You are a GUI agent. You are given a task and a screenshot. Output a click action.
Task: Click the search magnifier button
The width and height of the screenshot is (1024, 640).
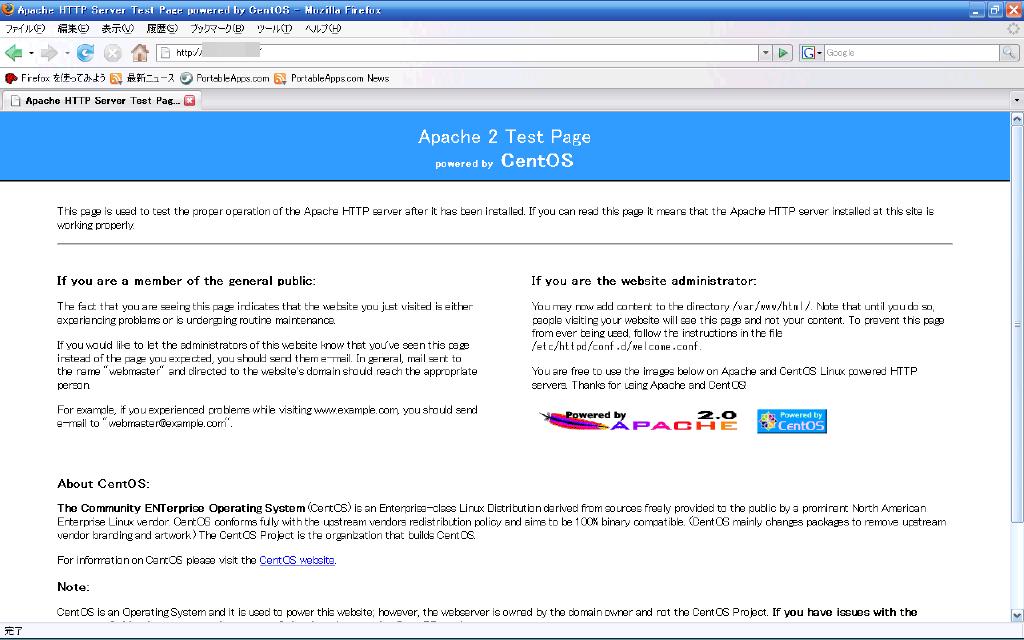click(1009, 53)
